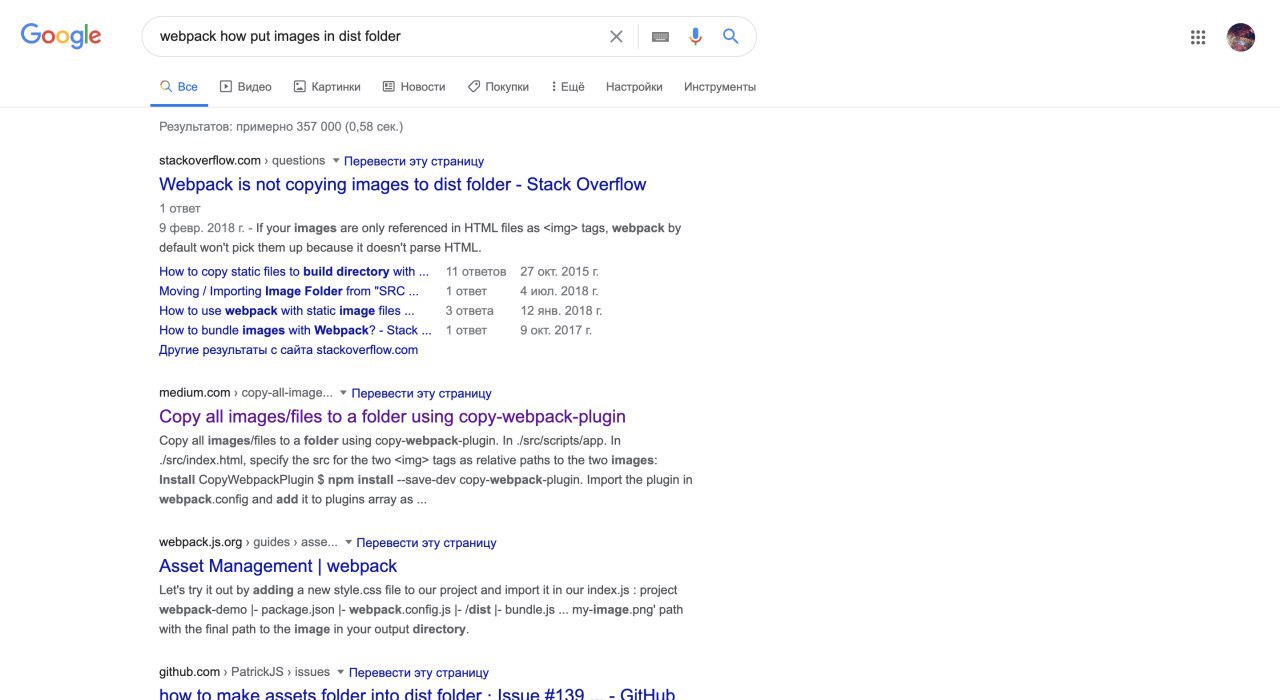Expand dropdown arrow next to medium.com
1280x700 pixels.
[343, 393]
